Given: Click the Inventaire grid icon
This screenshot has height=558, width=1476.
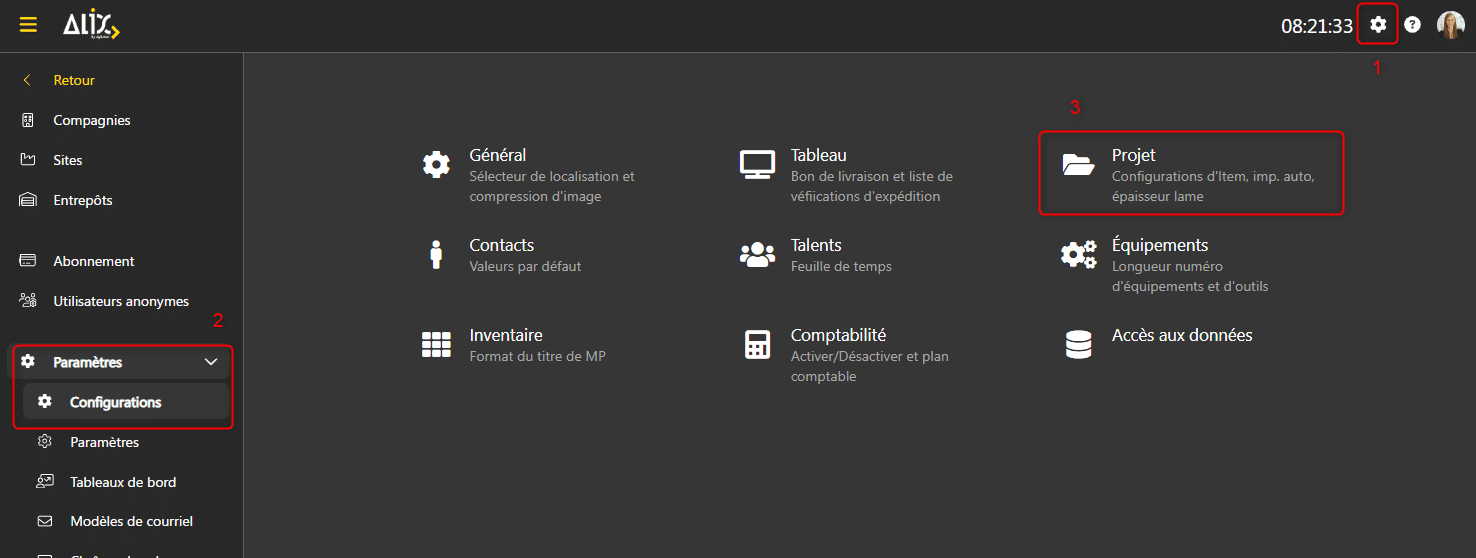Looking at the screenshot, I should [x=436, y=345].
